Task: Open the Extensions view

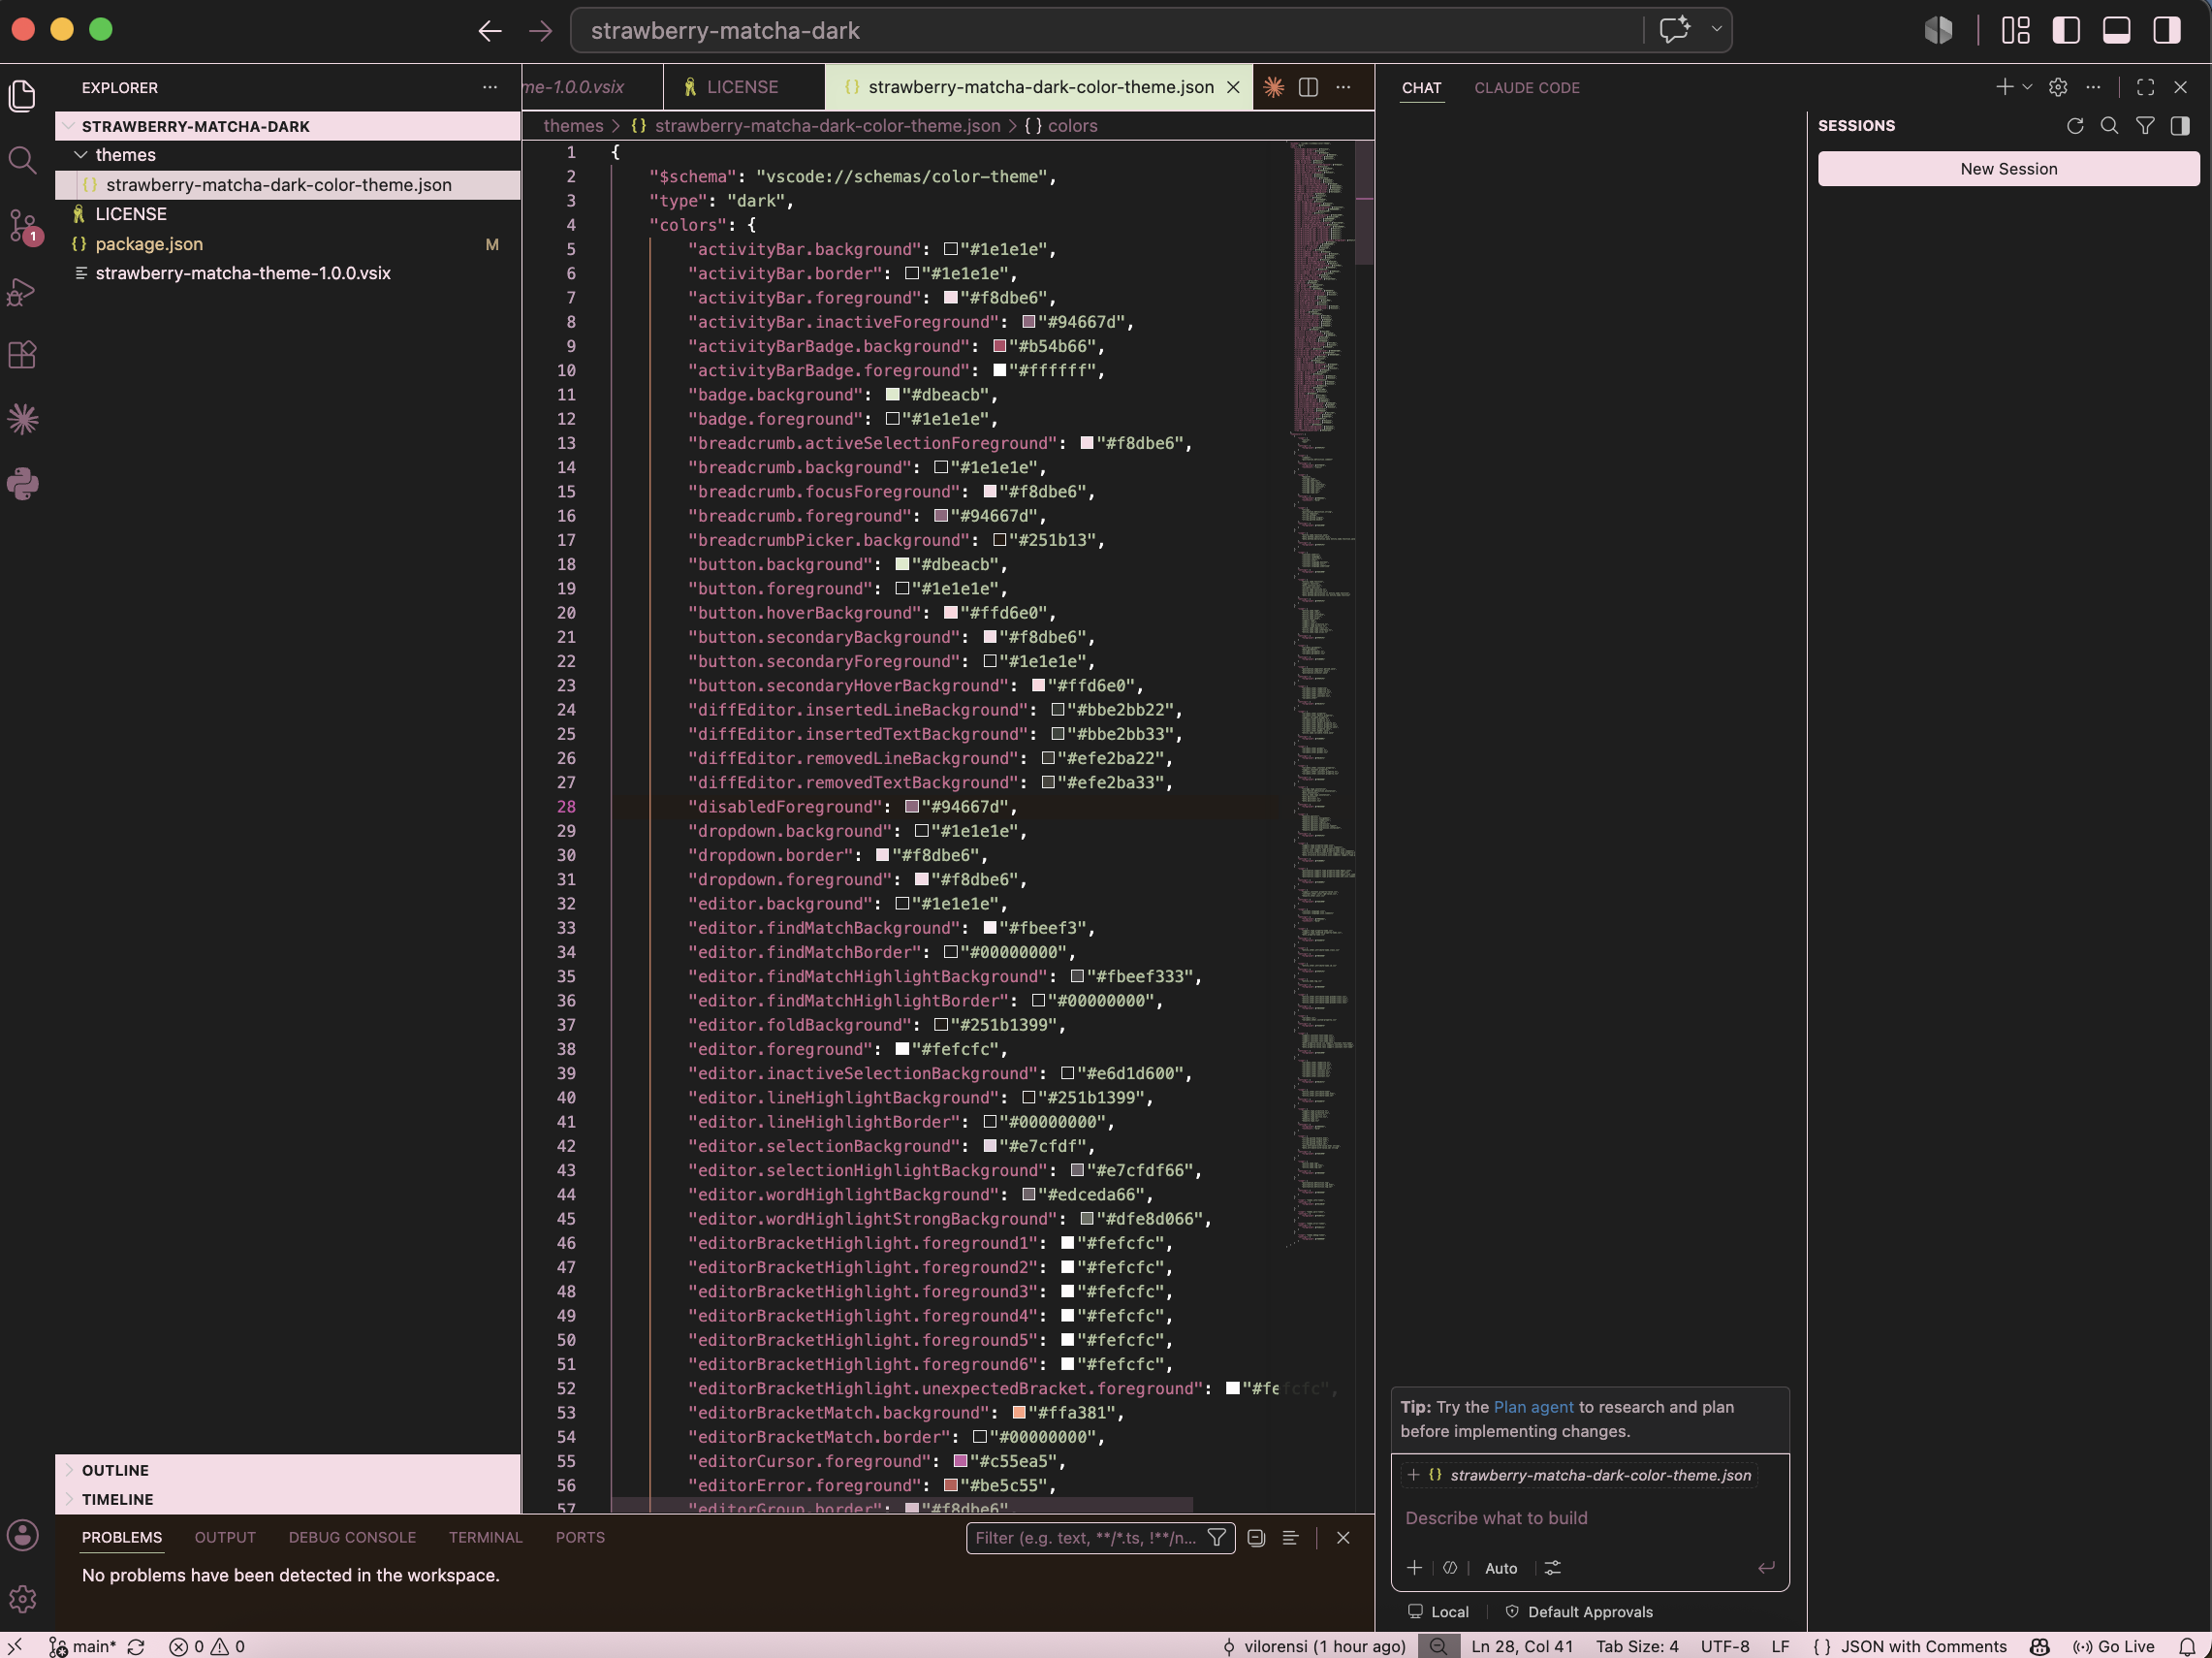Action: tap(22, 355)
